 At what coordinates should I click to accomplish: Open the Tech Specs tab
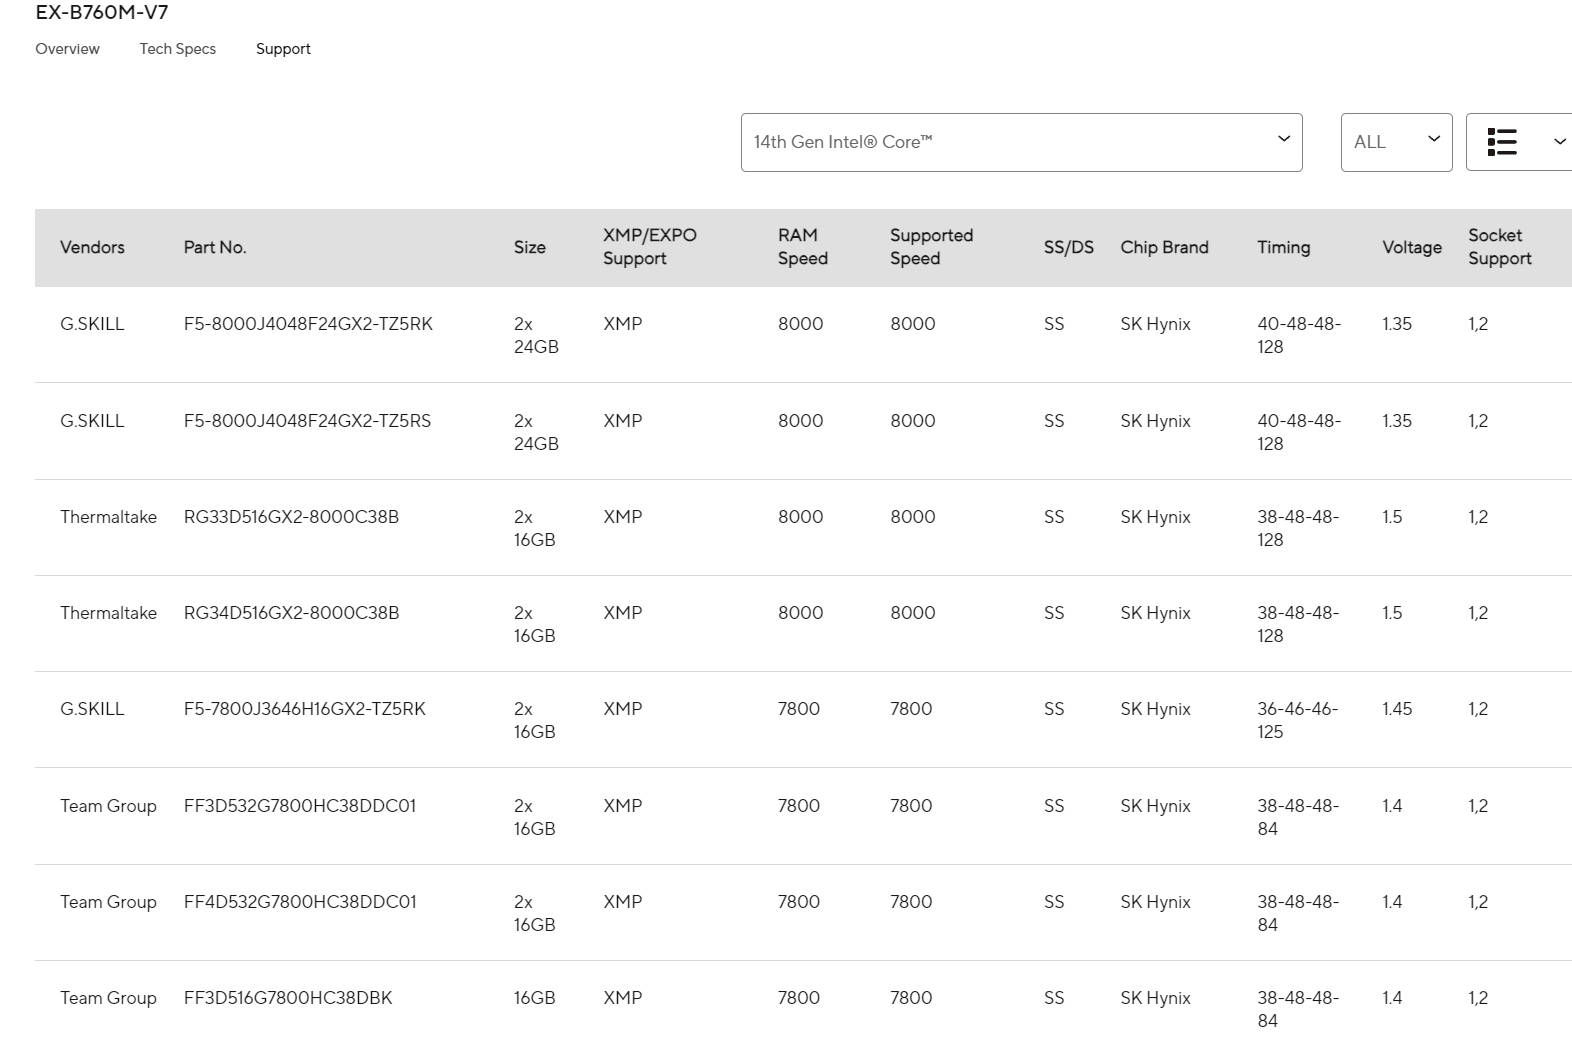(x=177, y=49)
